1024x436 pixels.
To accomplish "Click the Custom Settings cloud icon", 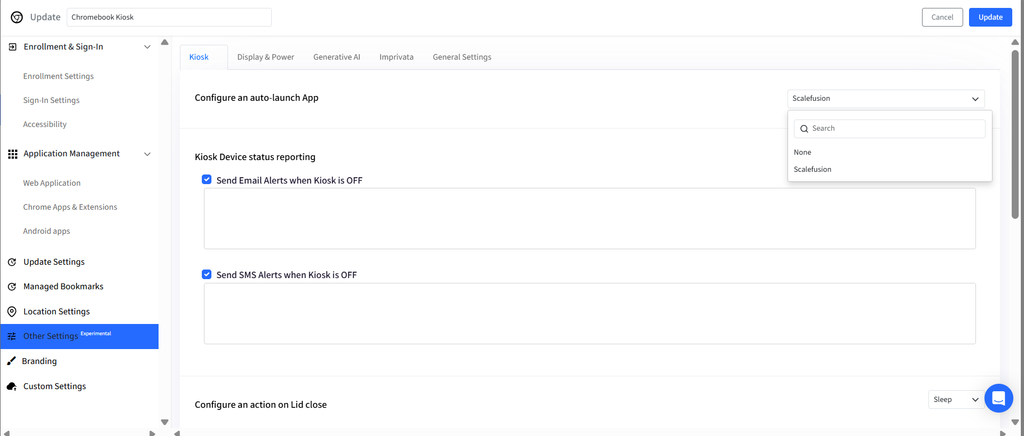I will (x=12, y=386).
